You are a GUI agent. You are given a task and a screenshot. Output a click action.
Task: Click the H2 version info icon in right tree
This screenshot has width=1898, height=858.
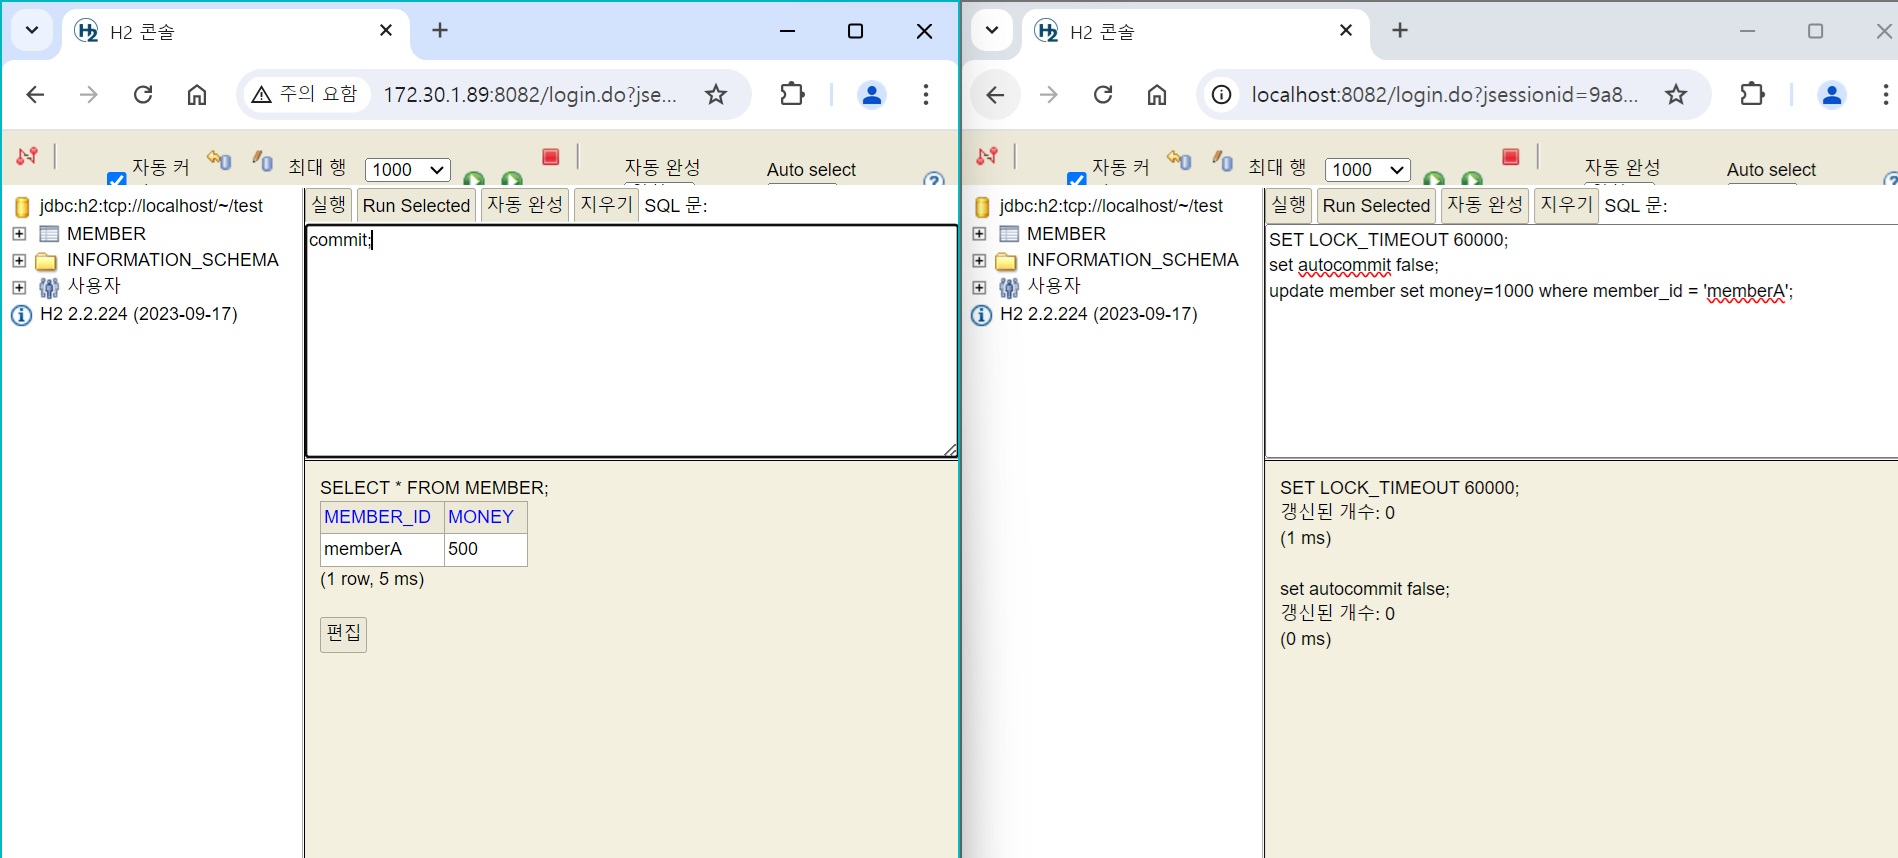click(x=981, y=315)
